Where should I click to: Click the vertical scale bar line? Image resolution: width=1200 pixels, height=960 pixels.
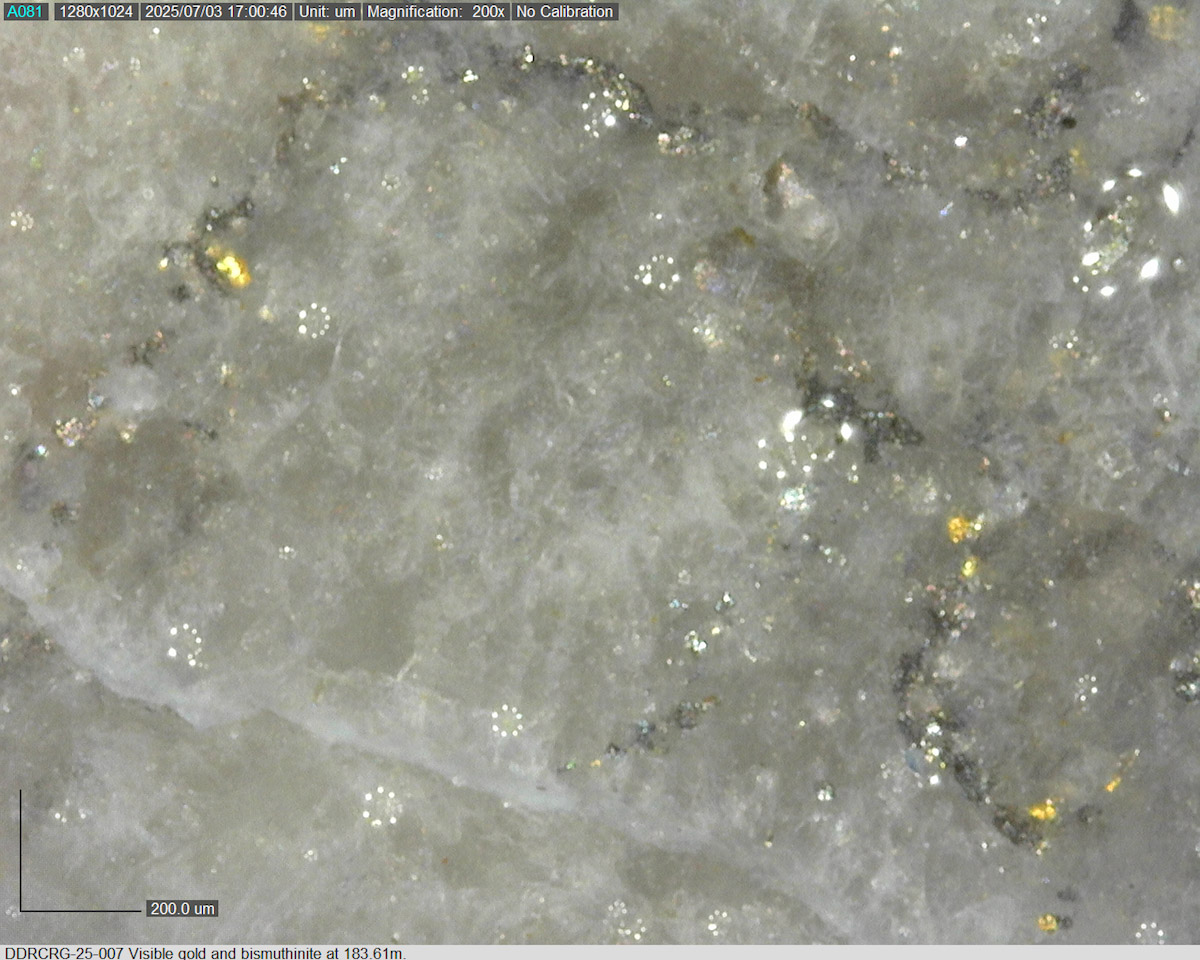(x=21, y=850)
